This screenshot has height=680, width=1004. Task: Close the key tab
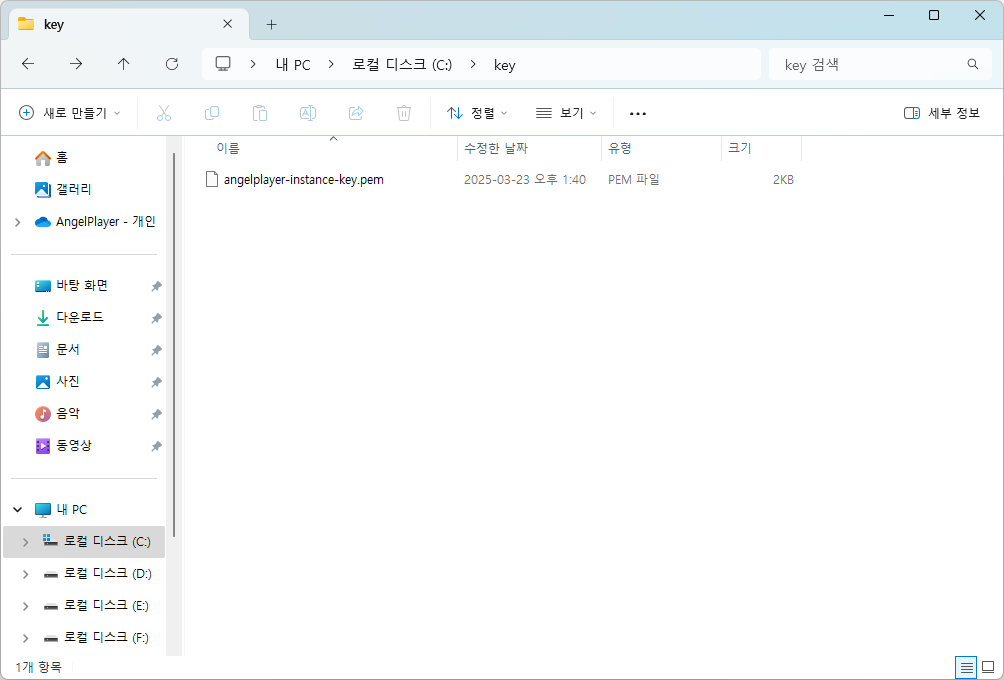(227, 24)
